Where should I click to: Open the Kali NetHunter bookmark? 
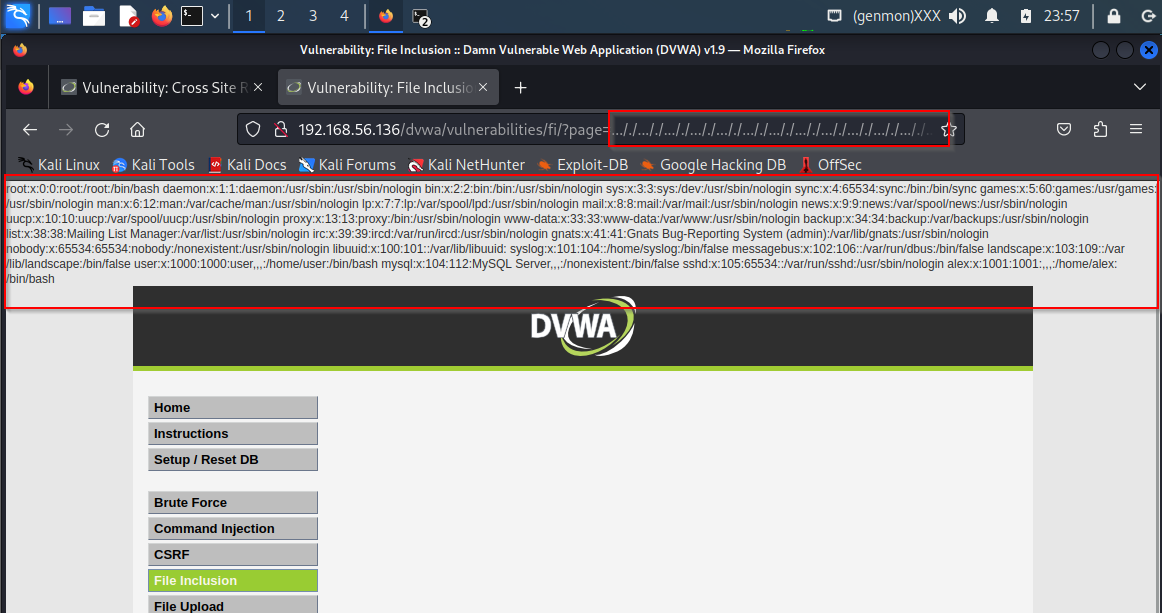click(x=466, y=165)
